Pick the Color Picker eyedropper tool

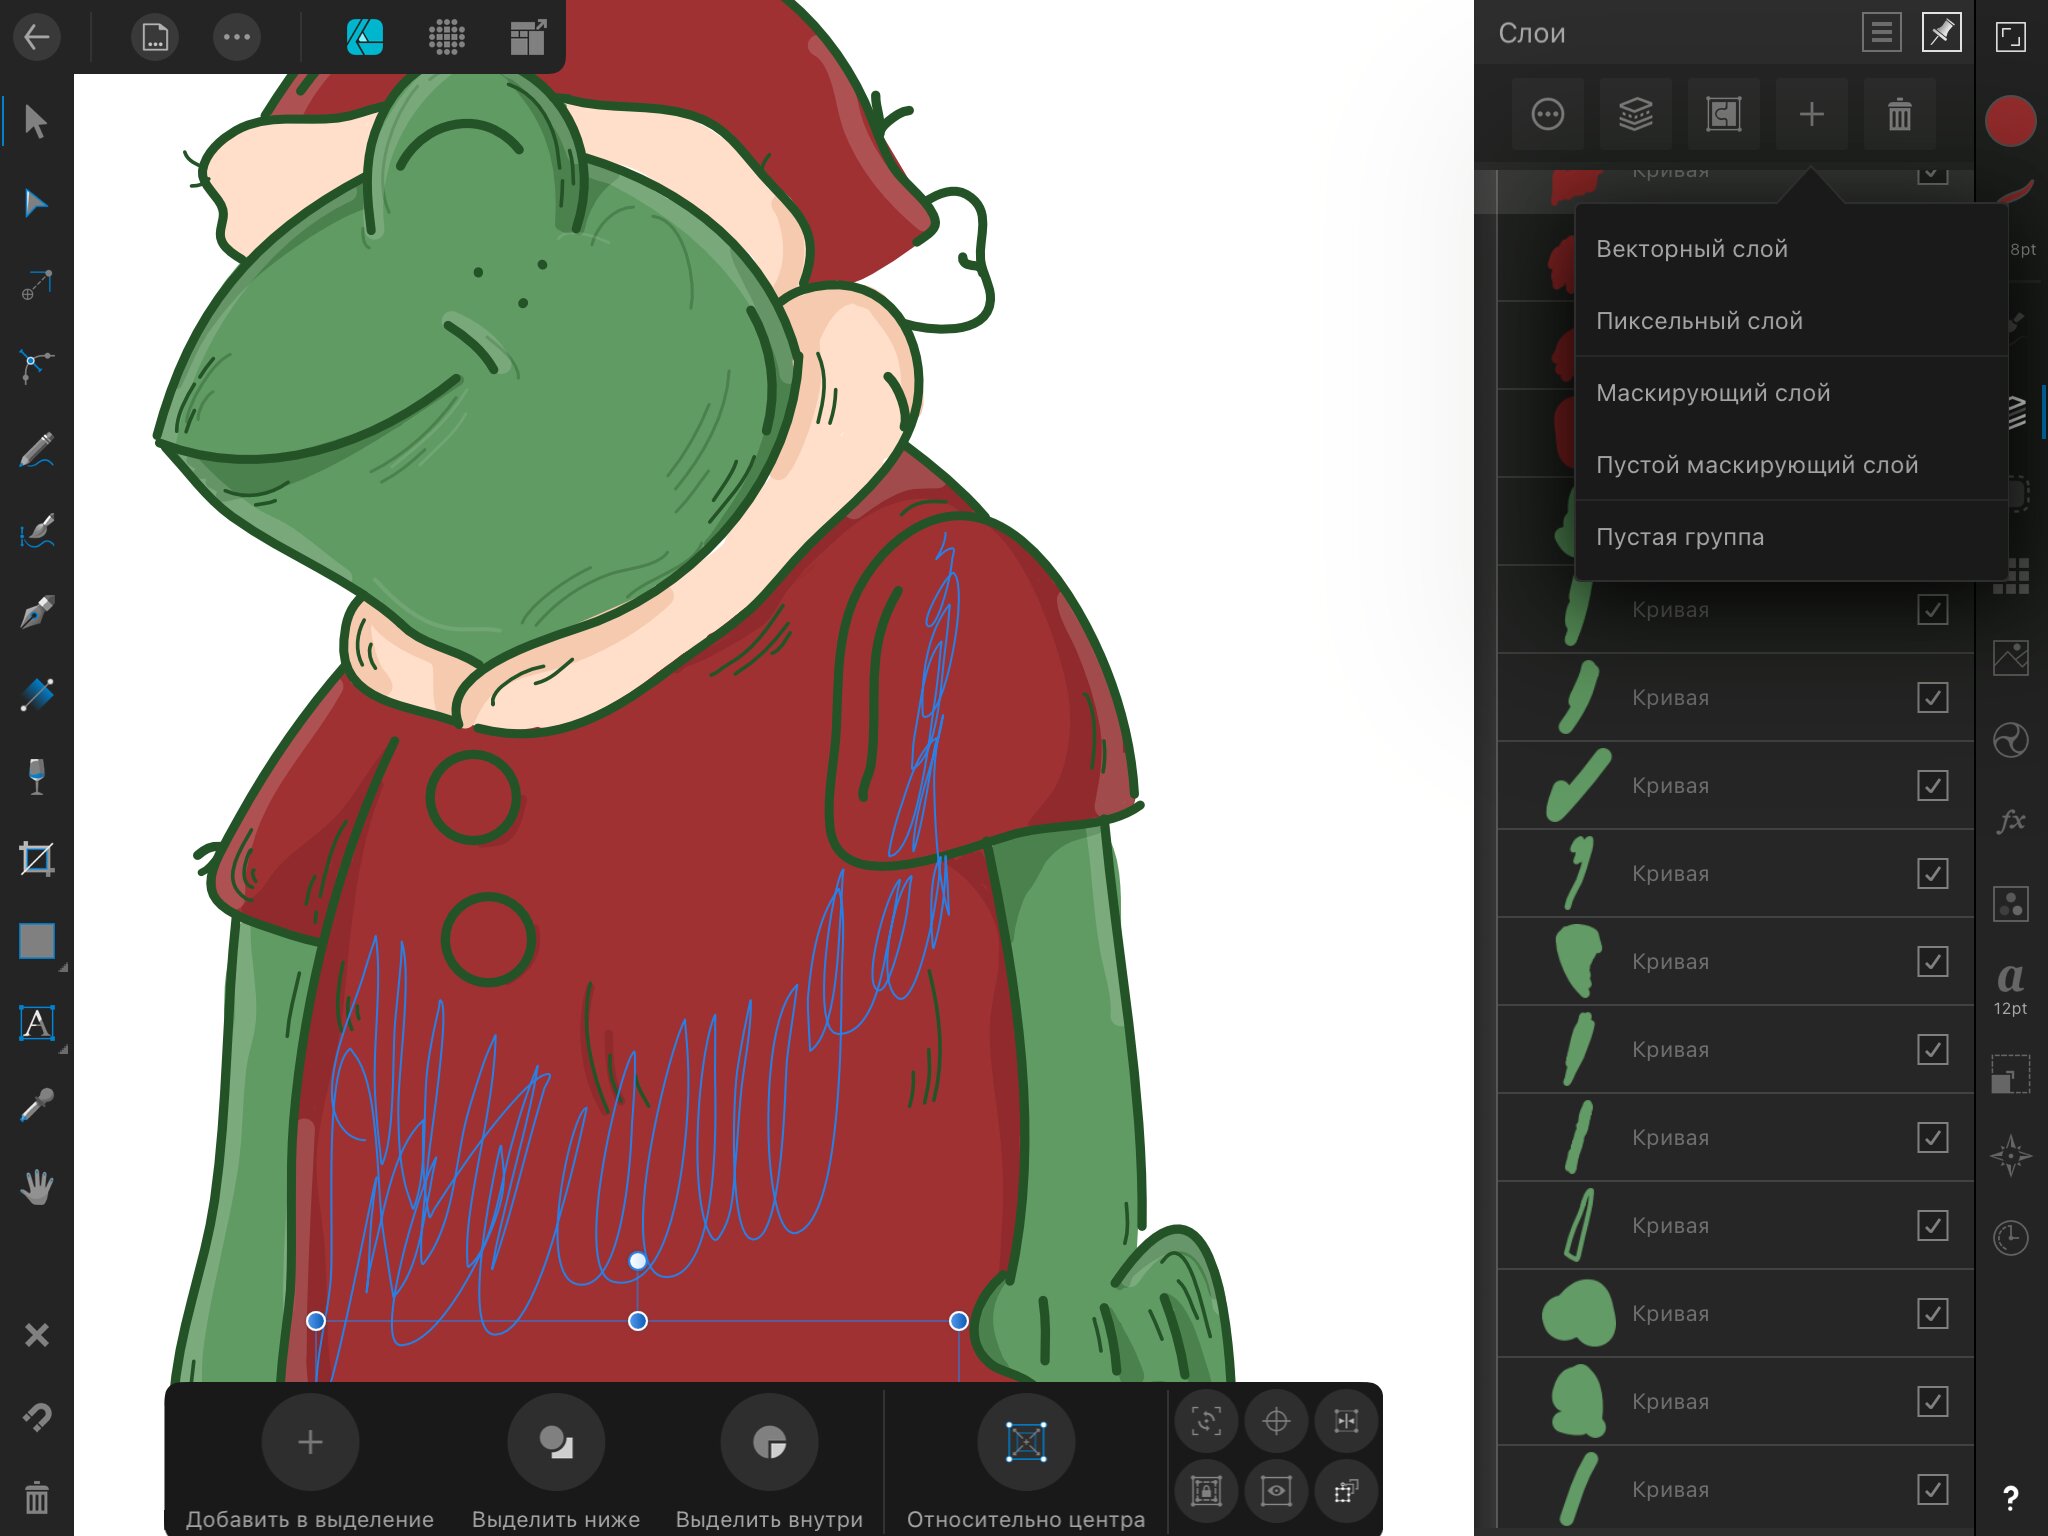(37, 1105)
